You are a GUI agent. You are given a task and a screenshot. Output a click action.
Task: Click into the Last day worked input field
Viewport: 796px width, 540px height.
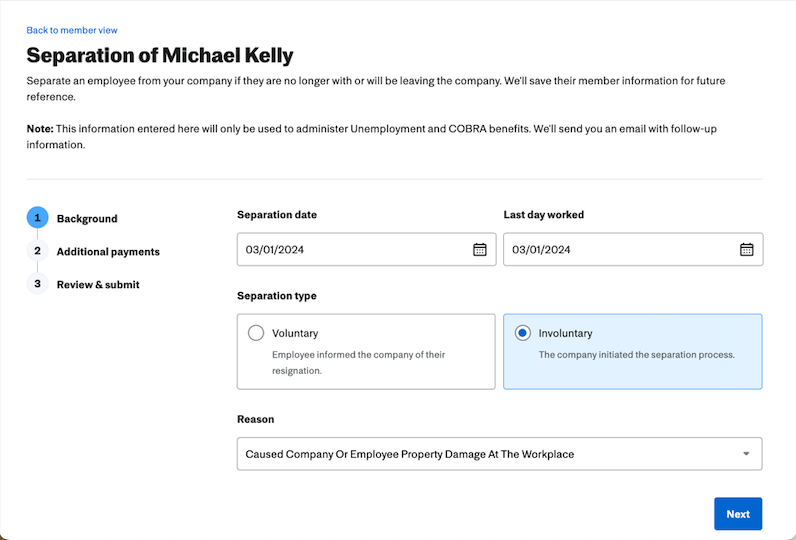633,249
